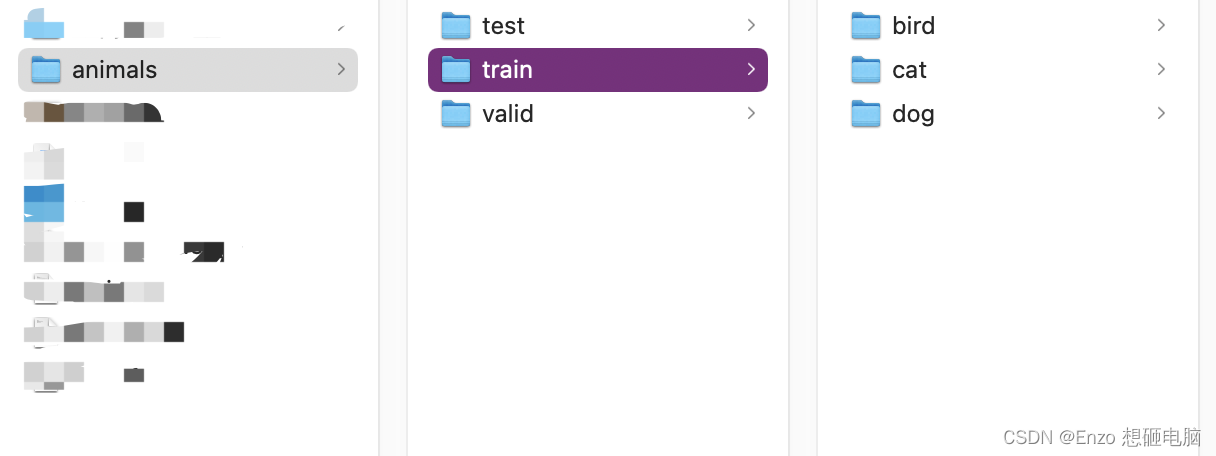Open the bird folder with its chevron
This screenshot has height=456, width=1216.
[x=1161, y=25]
